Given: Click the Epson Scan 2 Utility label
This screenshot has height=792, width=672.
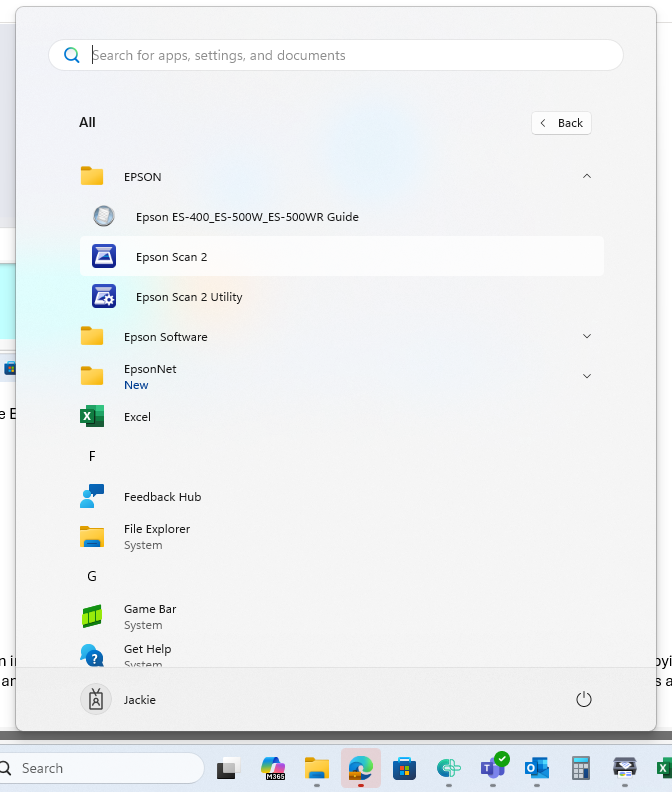Looking at the screenshot, I should [189, 297].
